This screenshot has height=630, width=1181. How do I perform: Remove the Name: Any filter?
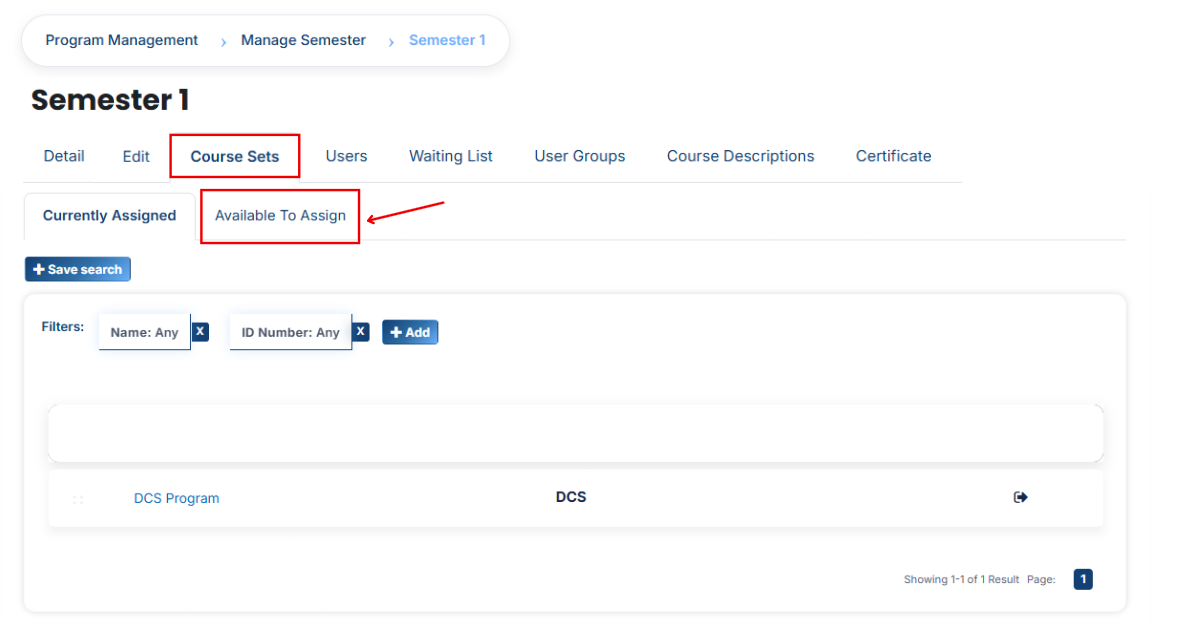click(200, 332)
